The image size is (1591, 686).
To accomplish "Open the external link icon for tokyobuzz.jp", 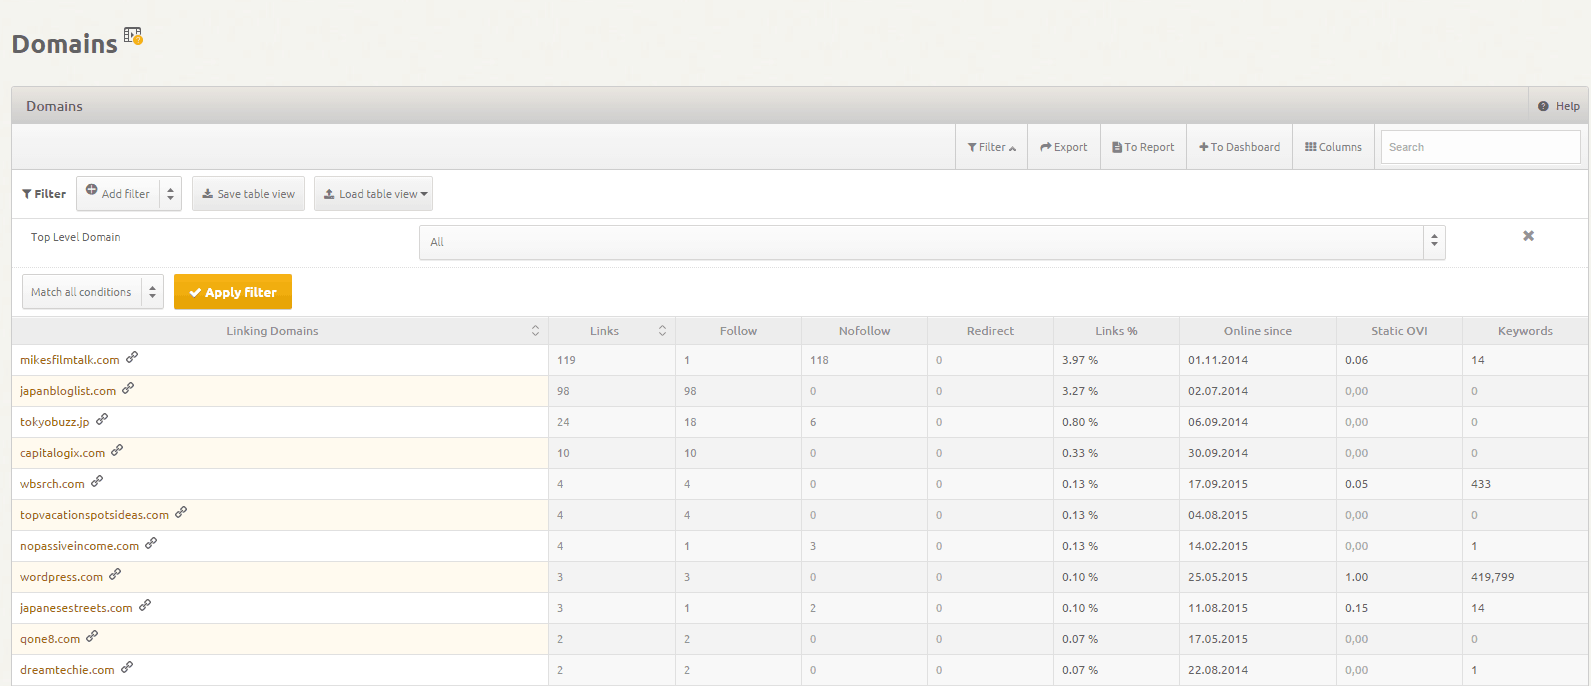I will pos(102,419).
